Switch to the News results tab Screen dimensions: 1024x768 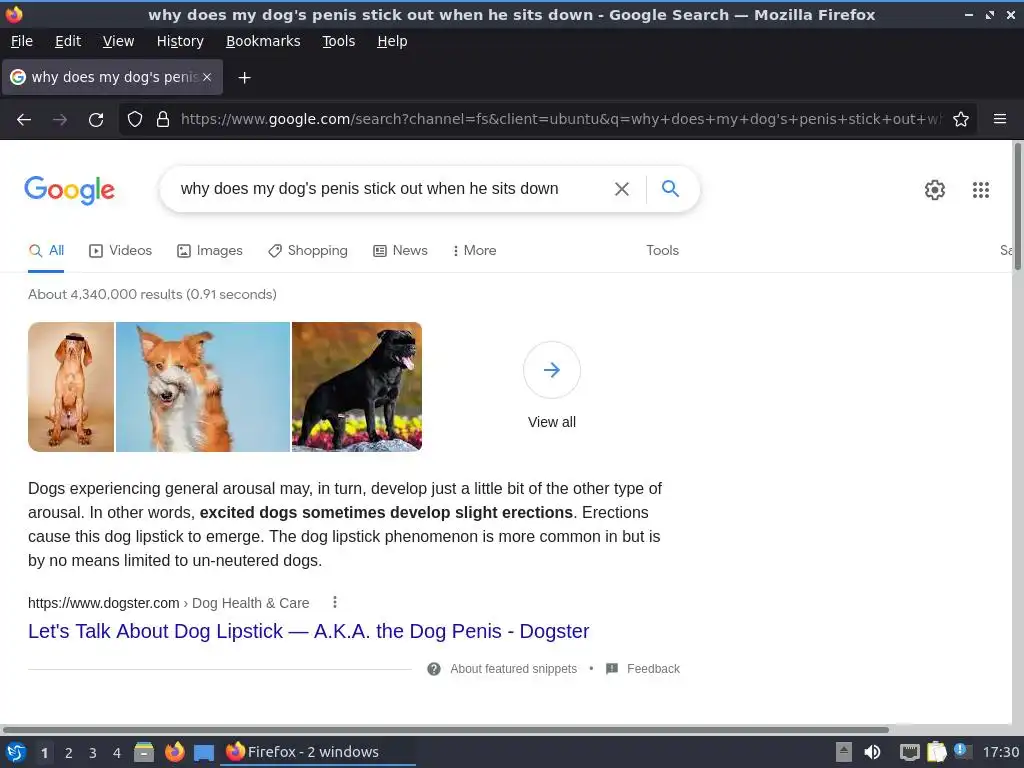click(x=400, y=251)
